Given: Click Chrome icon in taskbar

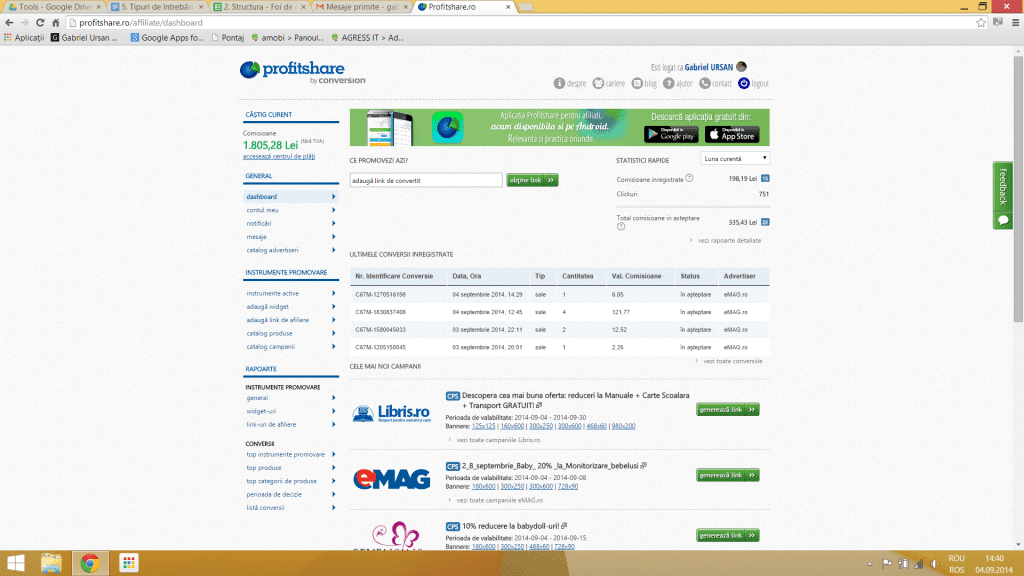Looking at the screenshot, I should click(x=89, y=563).
